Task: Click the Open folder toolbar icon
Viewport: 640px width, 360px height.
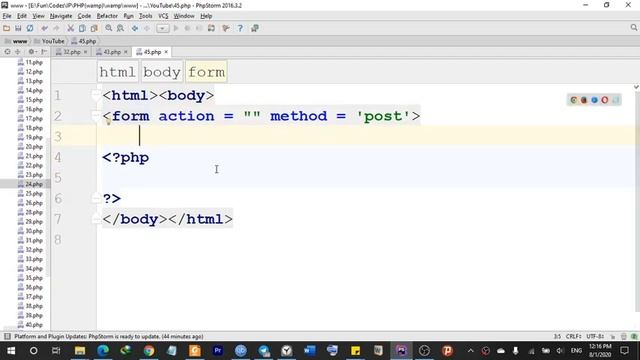Action: coord(7,28)
